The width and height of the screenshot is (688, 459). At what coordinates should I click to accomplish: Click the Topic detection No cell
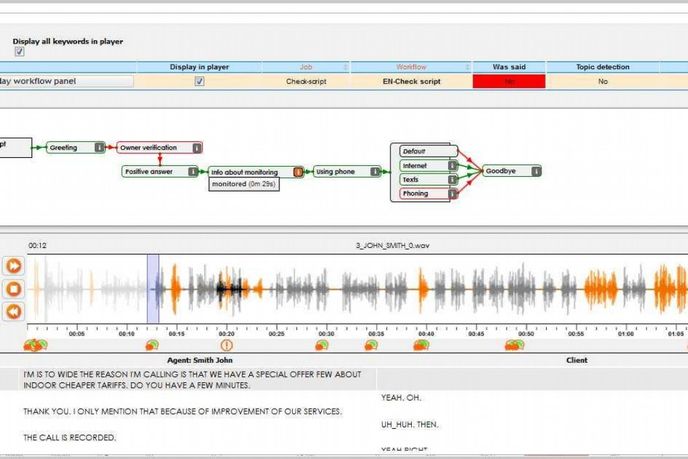[x=602, y=81]
